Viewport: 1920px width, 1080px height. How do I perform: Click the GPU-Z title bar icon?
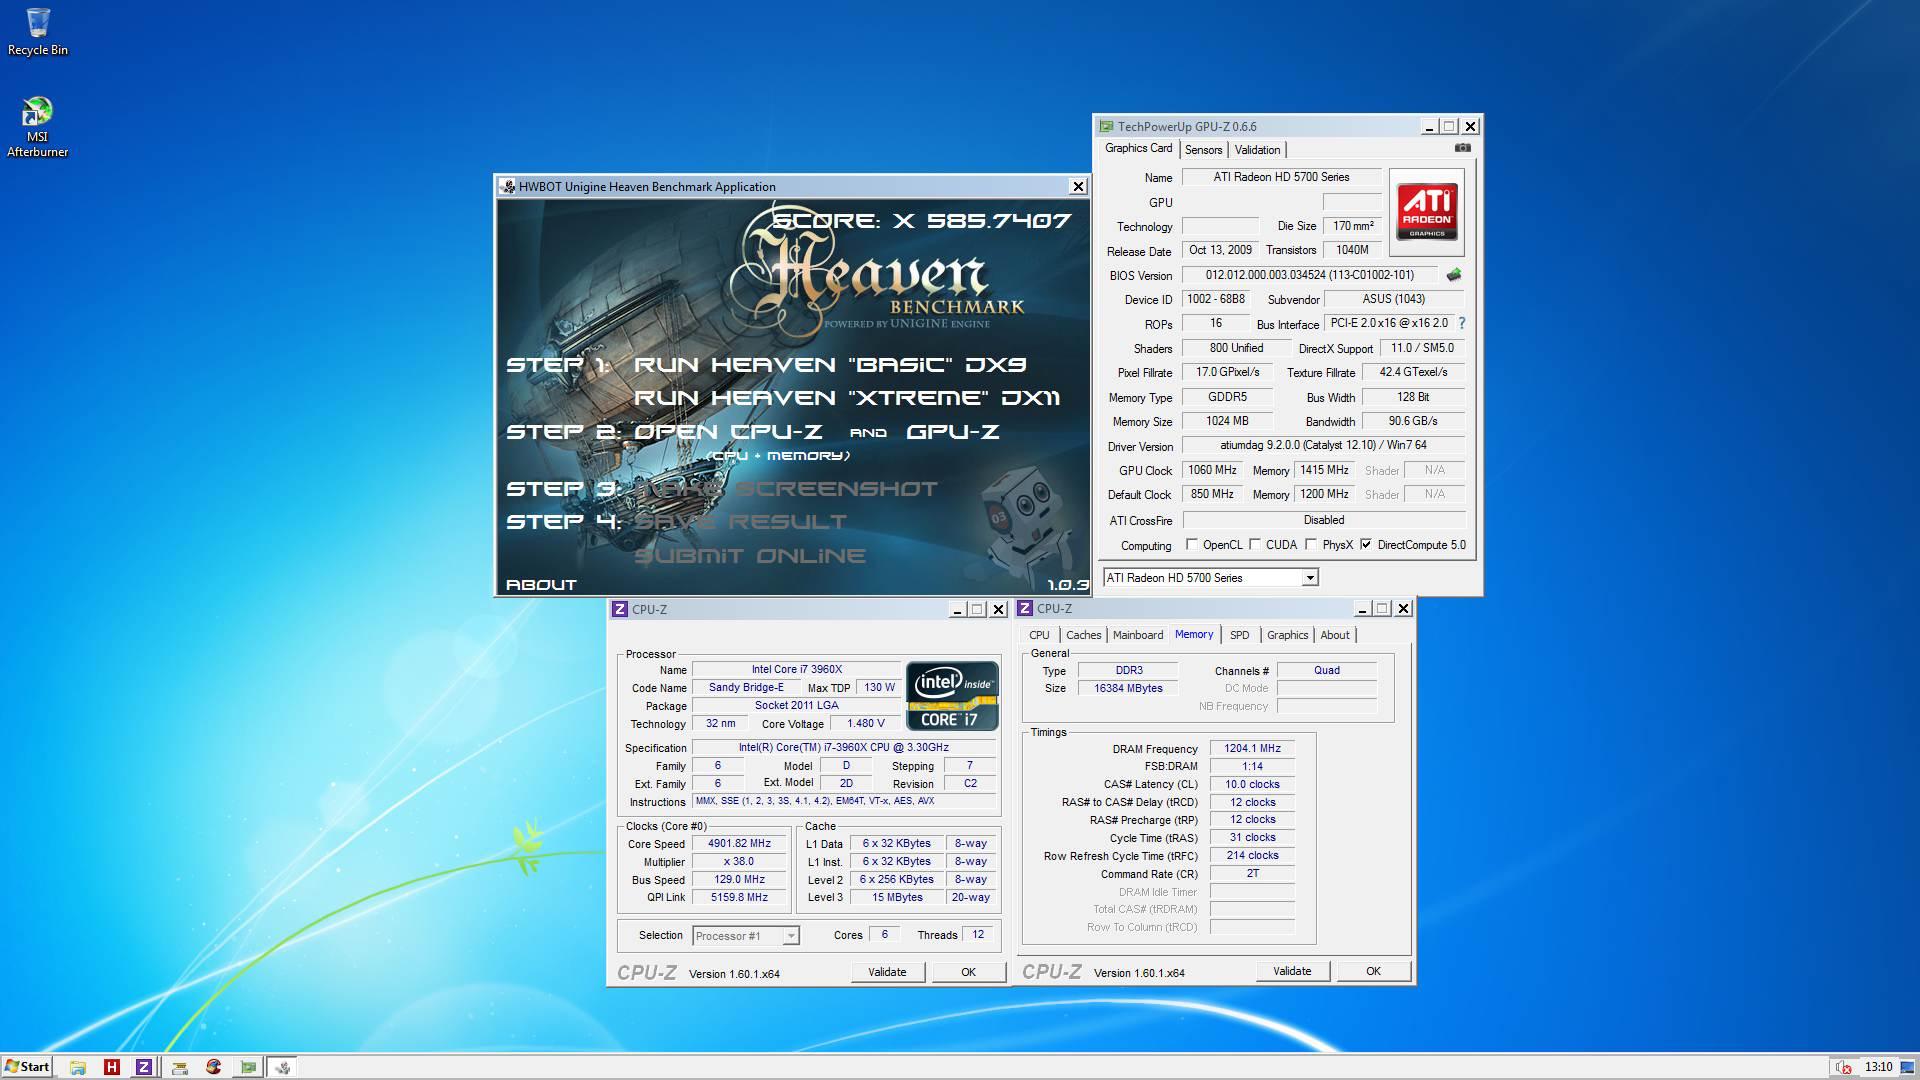tap(1106, 126)
